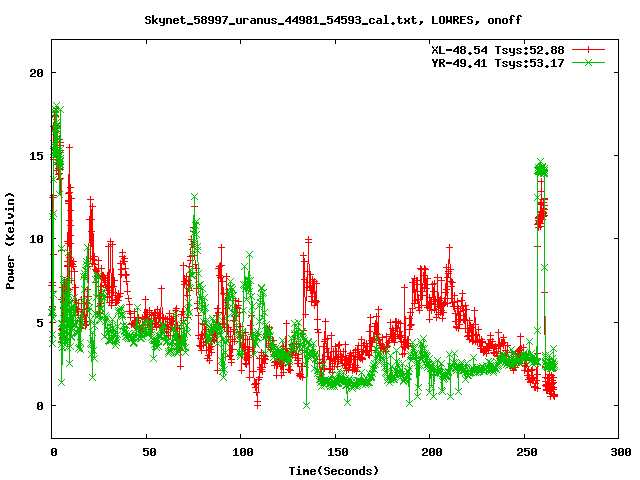Click the y-axis tick label 5
This screenshot has width=640, height=480.
coord(40,323)
